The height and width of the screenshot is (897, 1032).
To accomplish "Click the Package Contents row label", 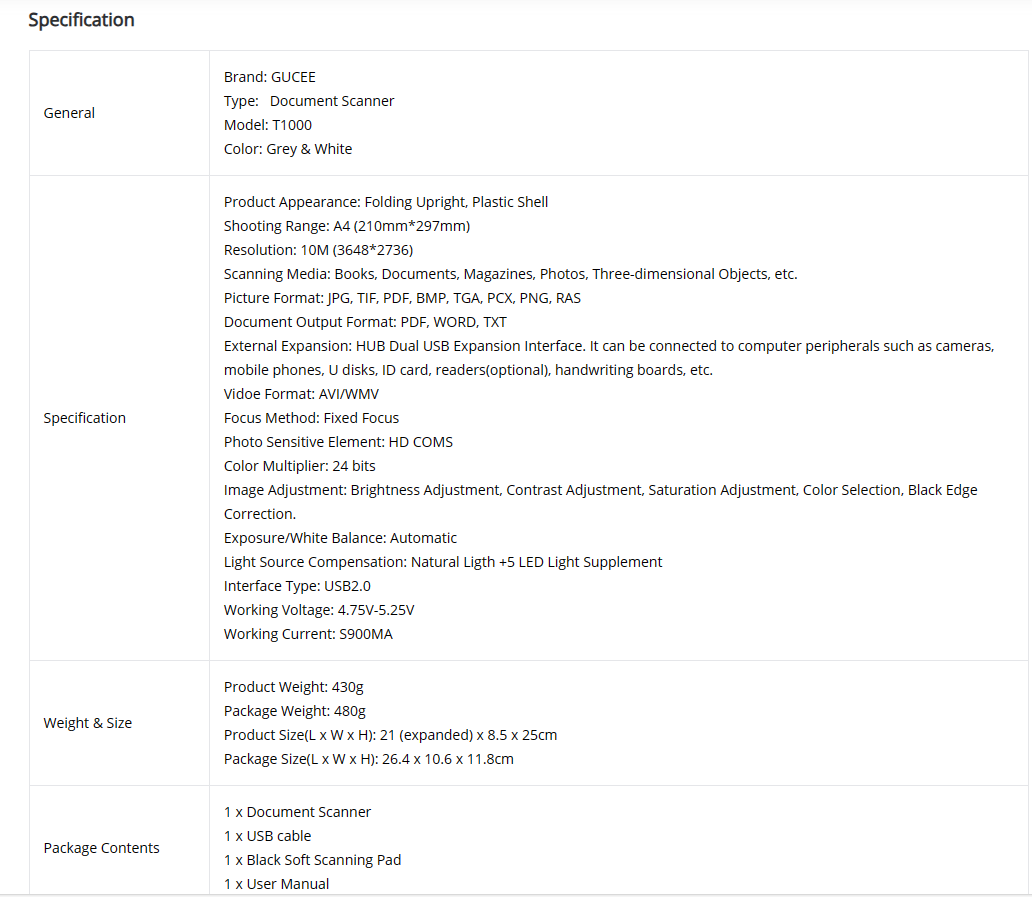I will pyautogui.click(x=101, y=848).
